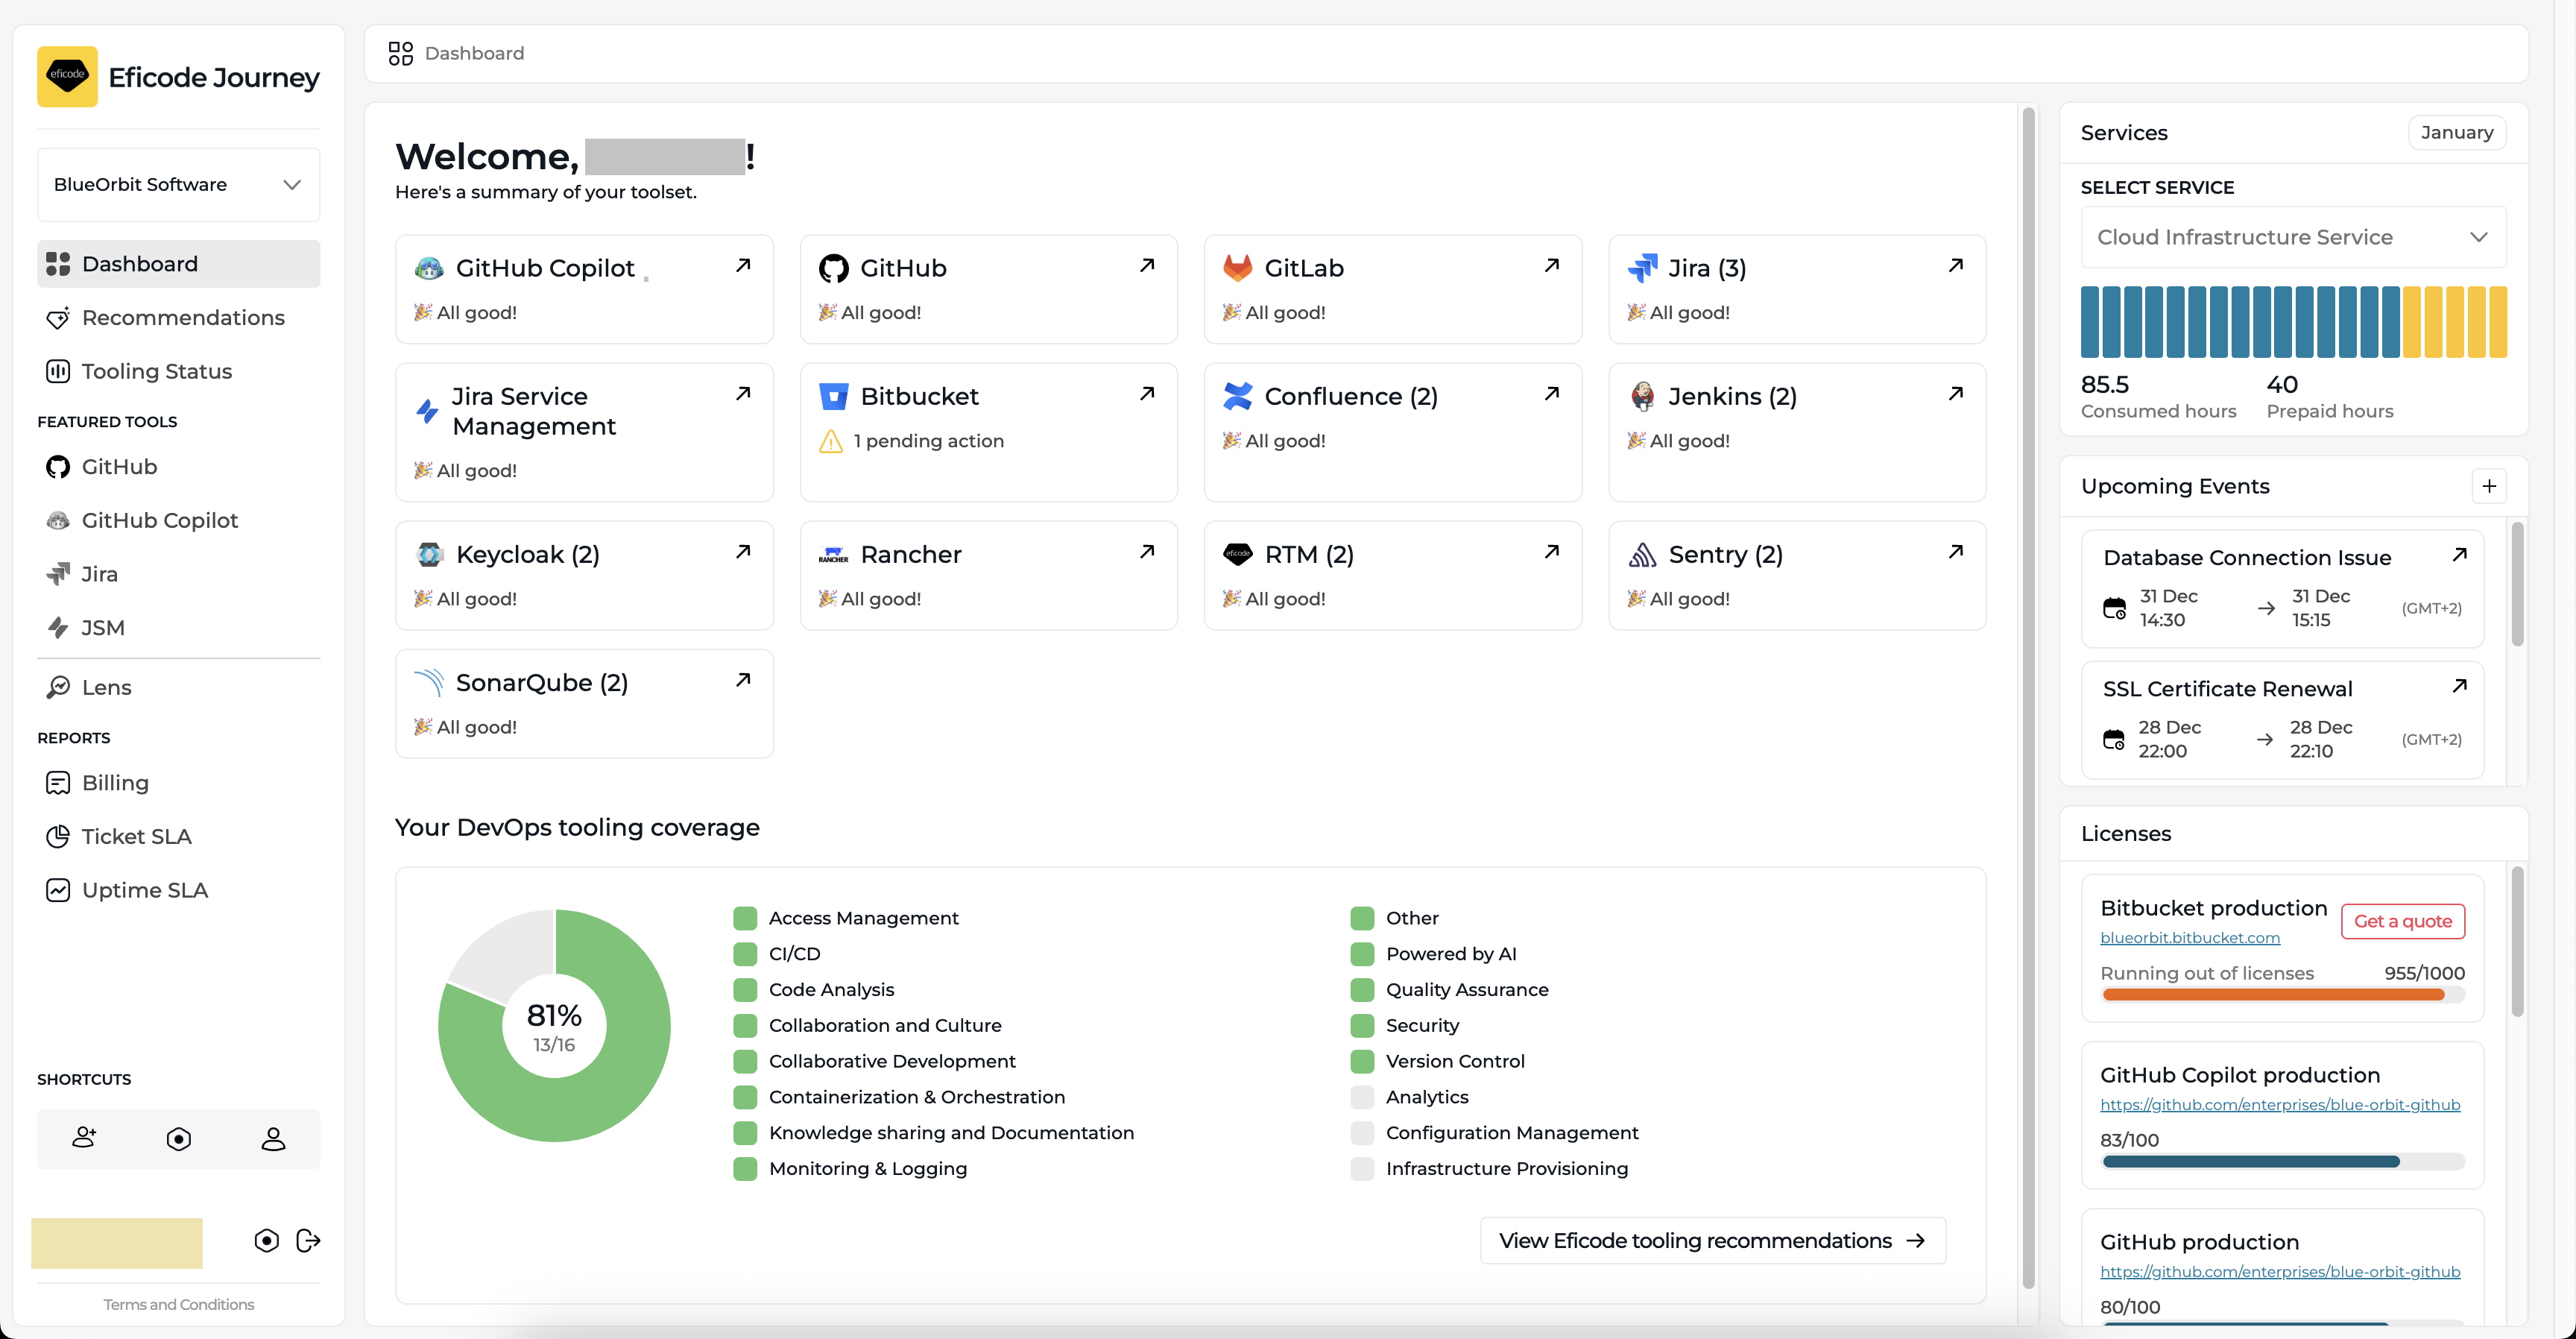Add a new upcoming event with plus
Image resolution: width=2576 pixels, height=1339 pixels.
tap(2488, 486)
